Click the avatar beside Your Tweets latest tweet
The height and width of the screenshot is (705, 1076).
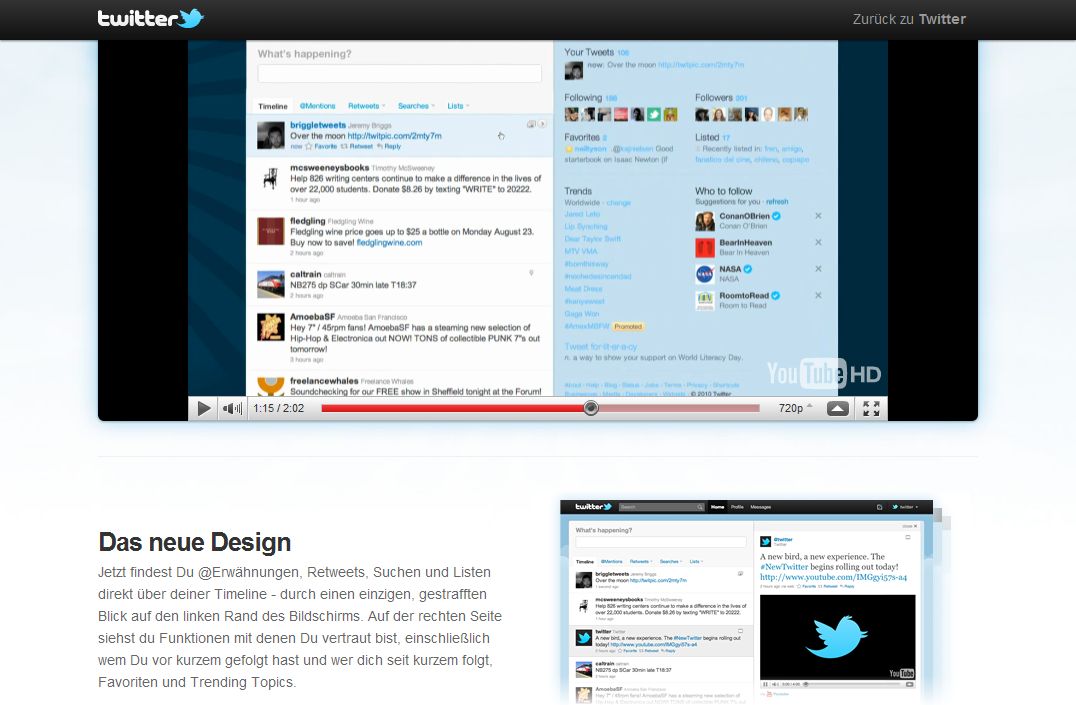[x=574, y=70]
